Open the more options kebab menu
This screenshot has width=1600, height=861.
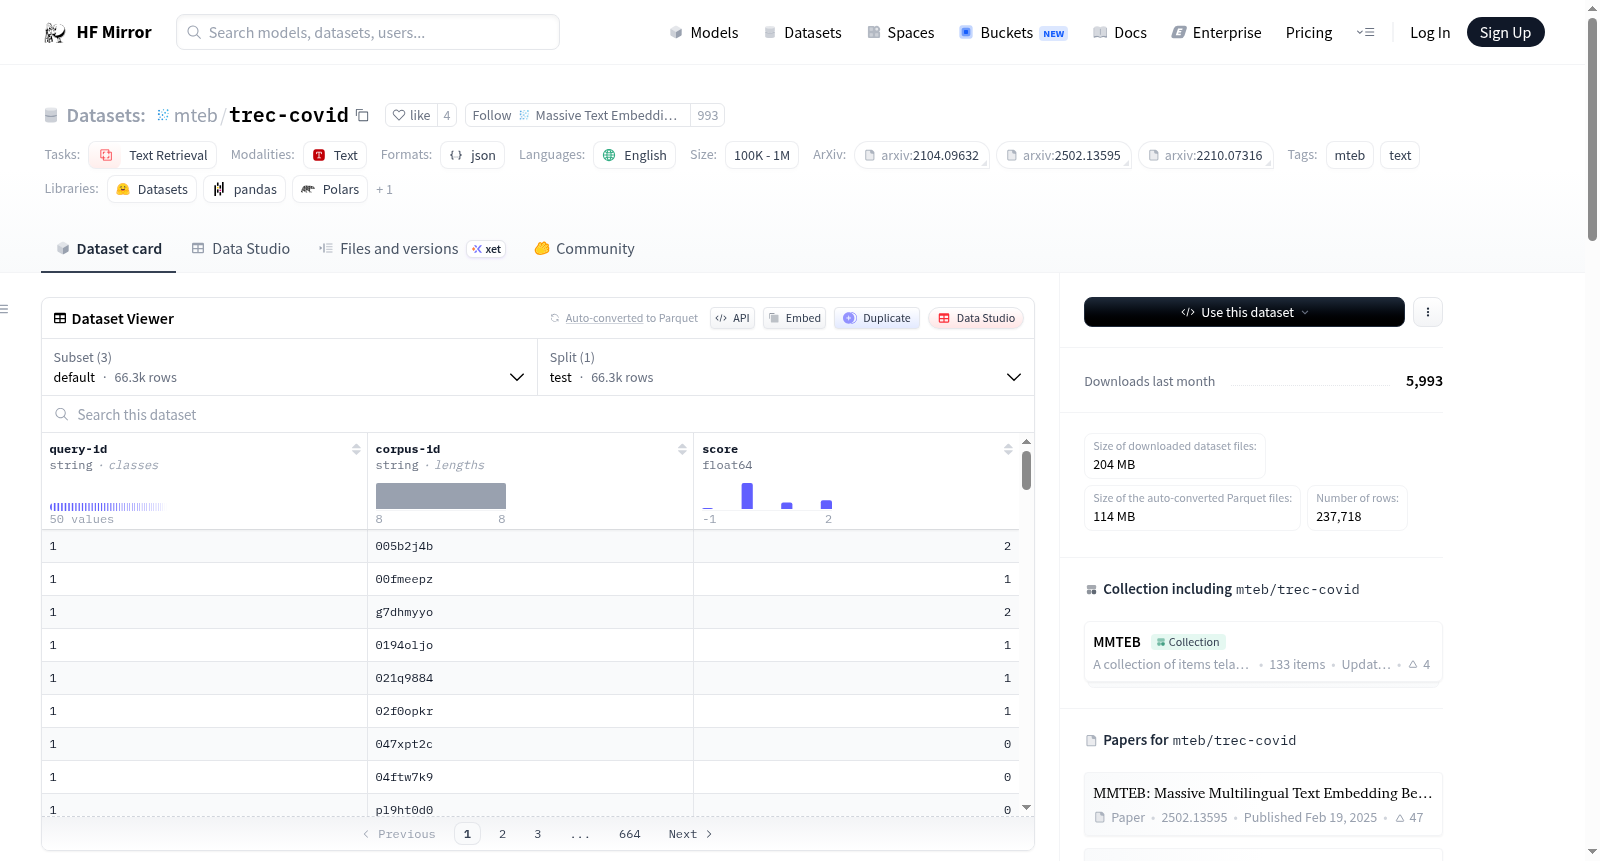pos(1427,312)
